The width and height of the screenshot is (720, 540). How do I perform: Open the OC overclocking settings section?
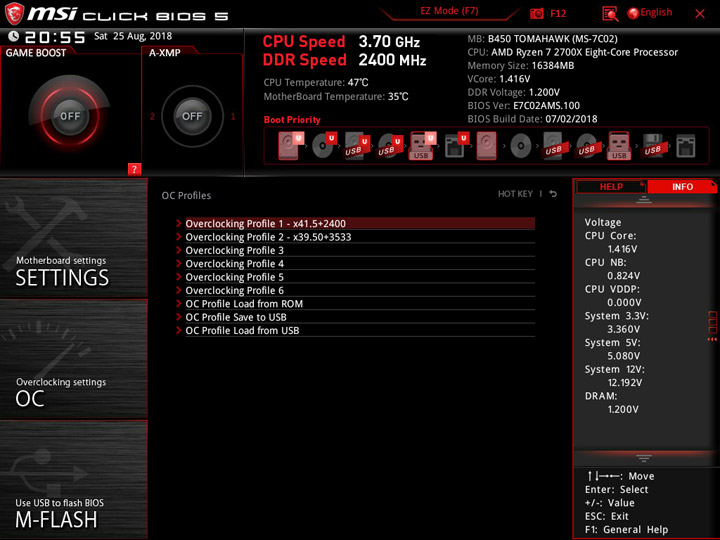(73, 359)
